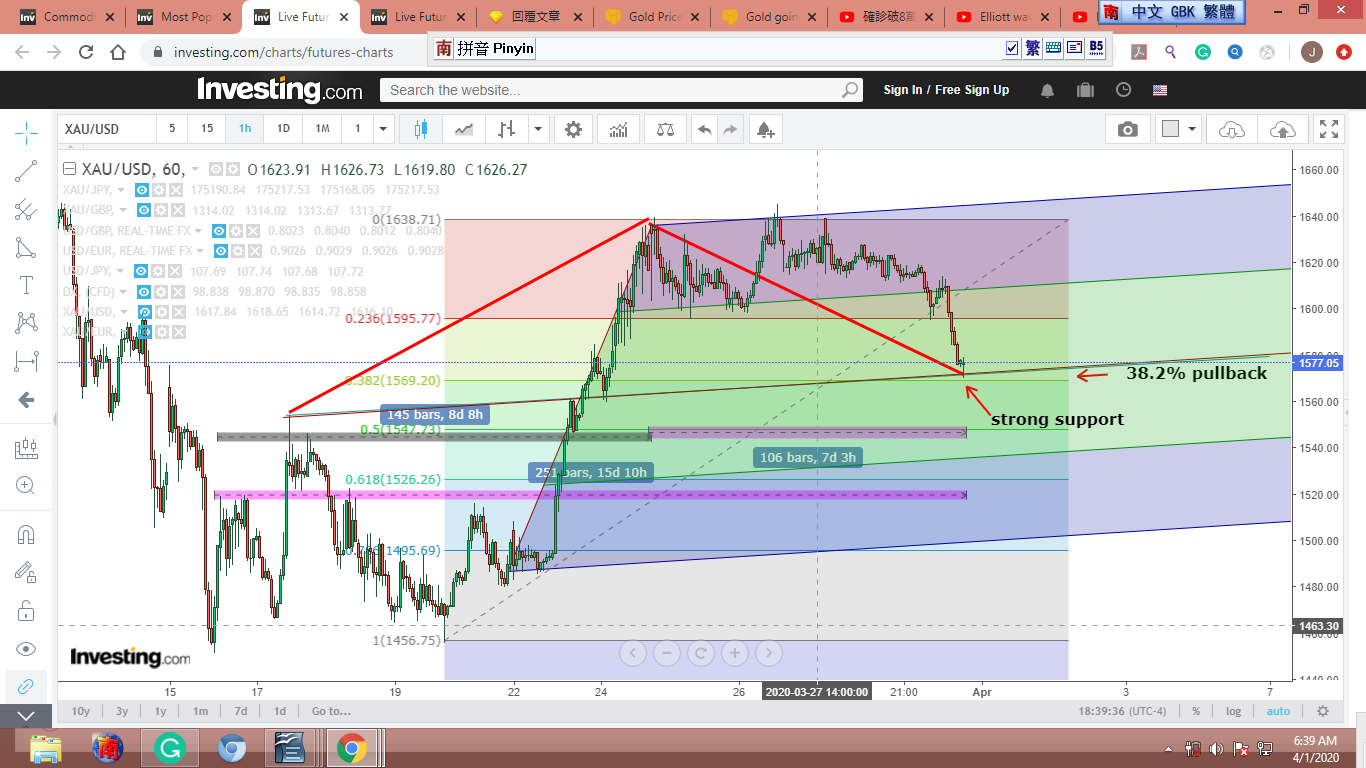Select the bars range measuring tool

27,361
